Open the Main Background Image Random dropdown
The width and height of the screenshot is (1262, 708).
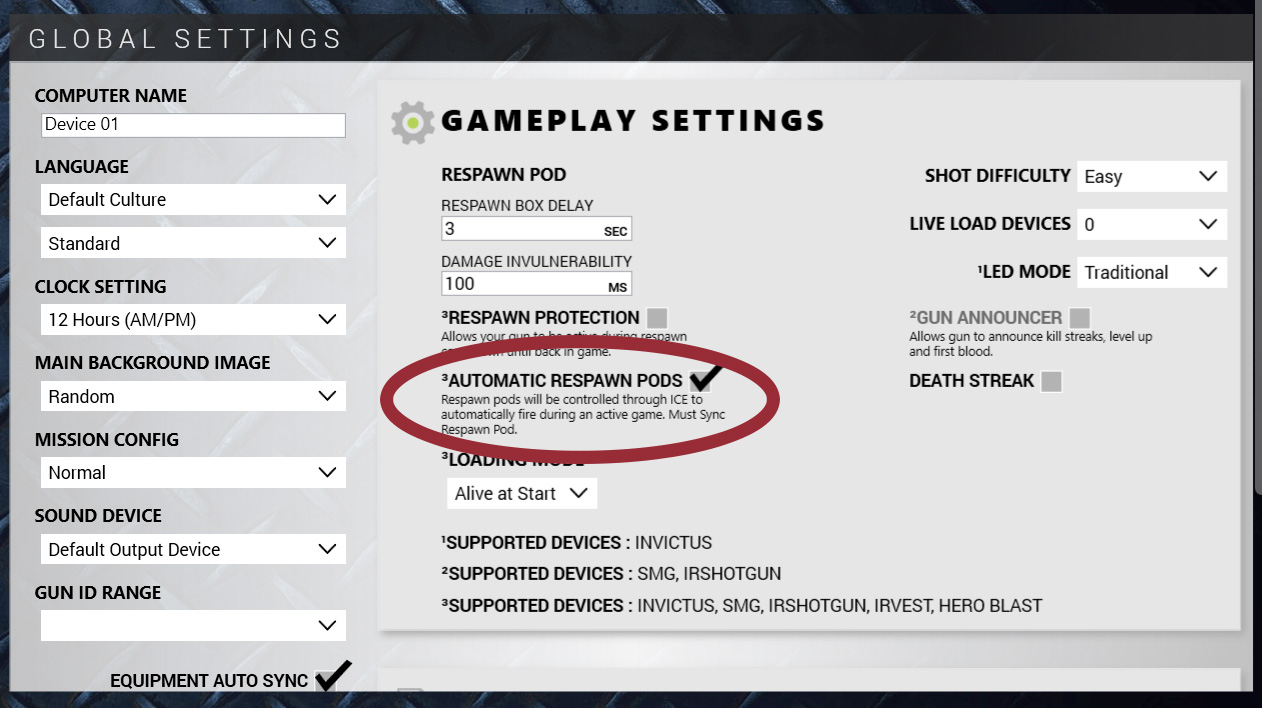point(193,396)
